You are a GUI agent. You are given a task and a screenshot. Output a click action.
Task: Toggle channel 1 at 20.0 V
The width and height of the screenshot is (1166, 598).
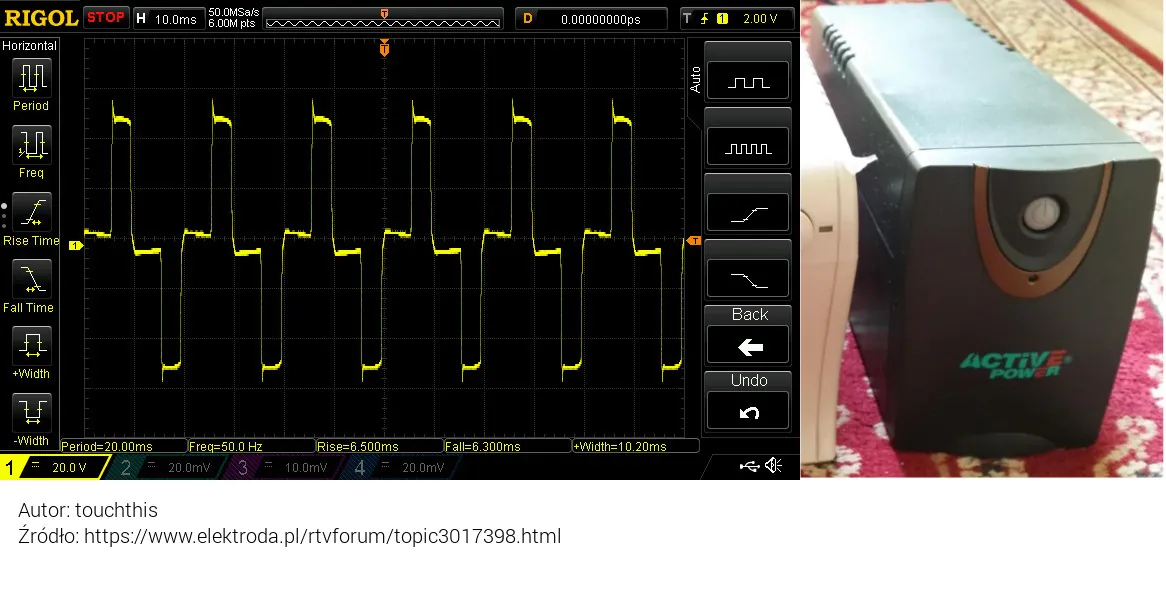click(52, 467)
